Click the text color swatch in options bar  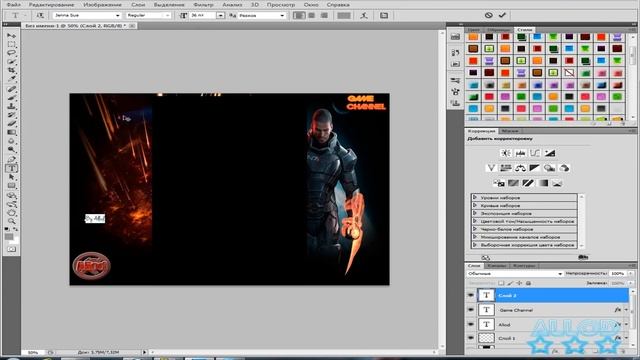point(344,15)
